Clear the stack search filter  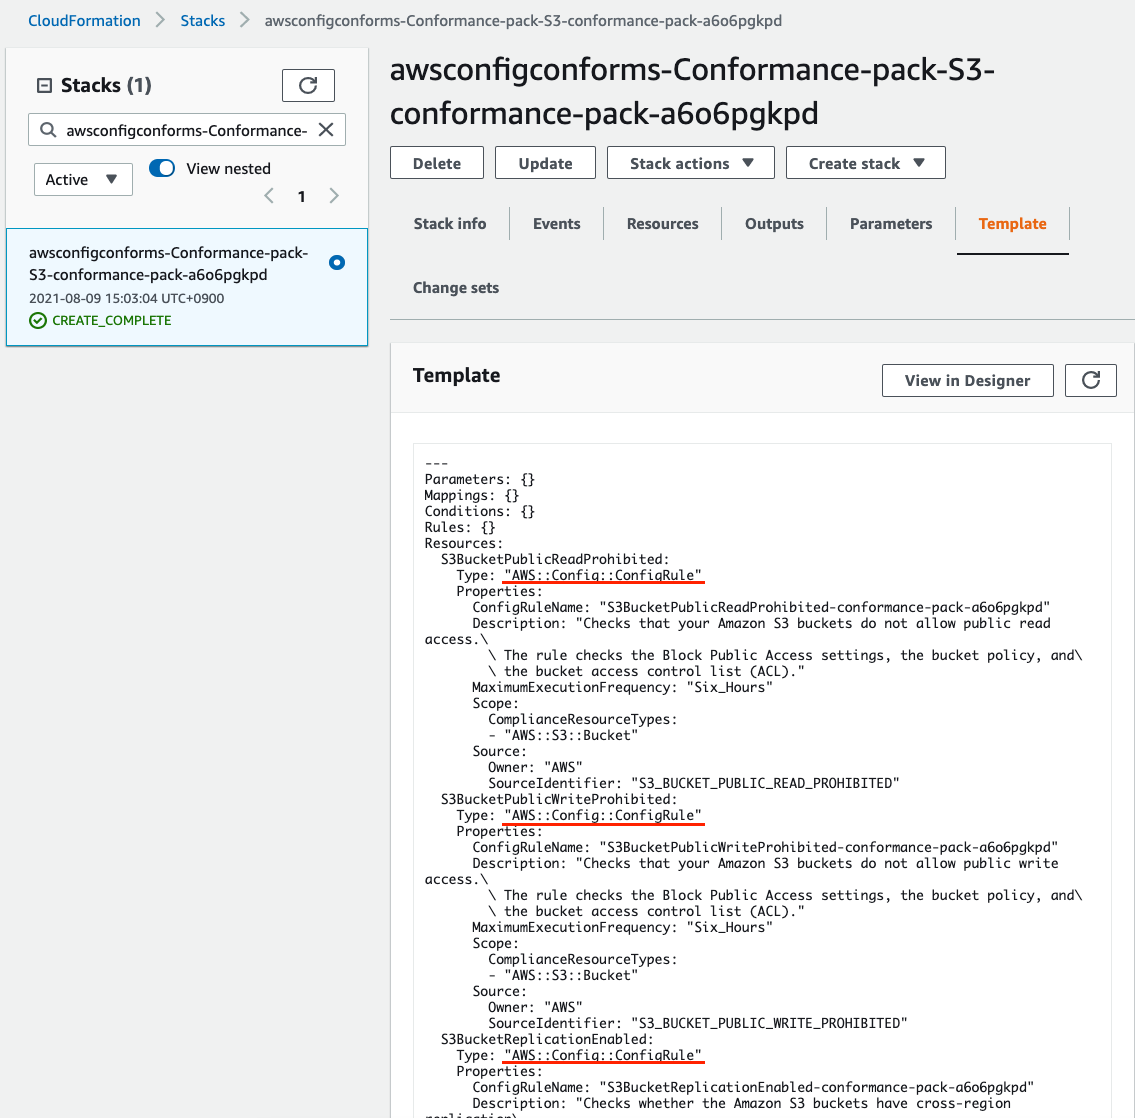(x=326, y=130)
